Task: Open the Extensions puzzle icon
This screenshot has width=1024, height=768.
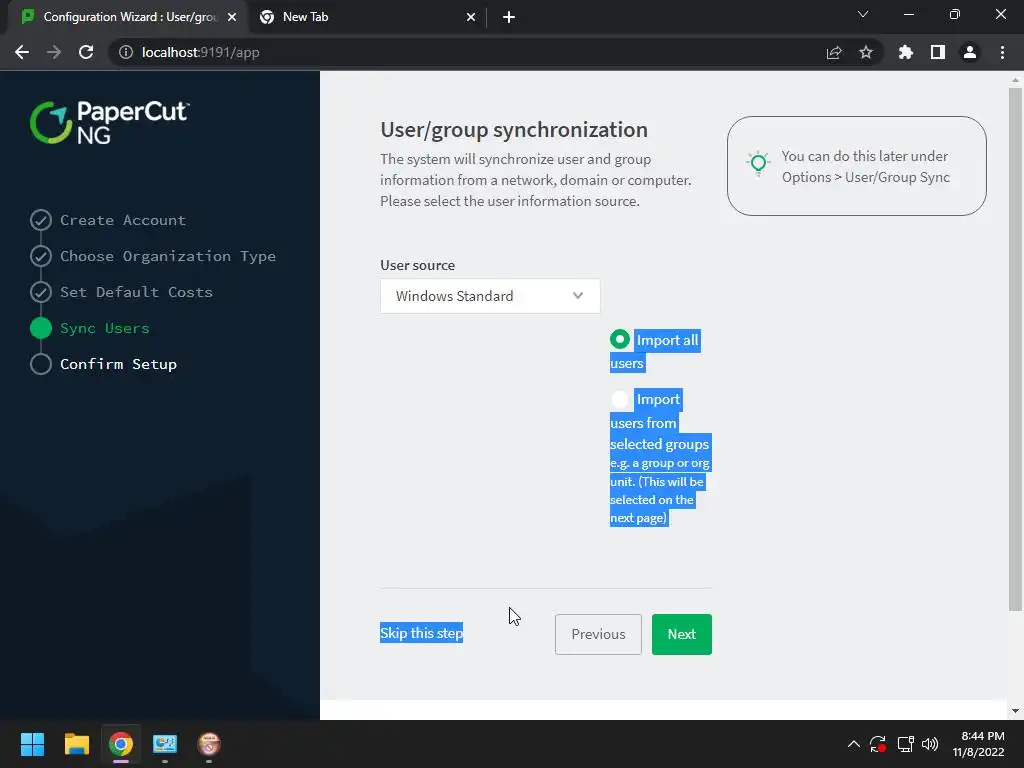Action: [905, 52]
